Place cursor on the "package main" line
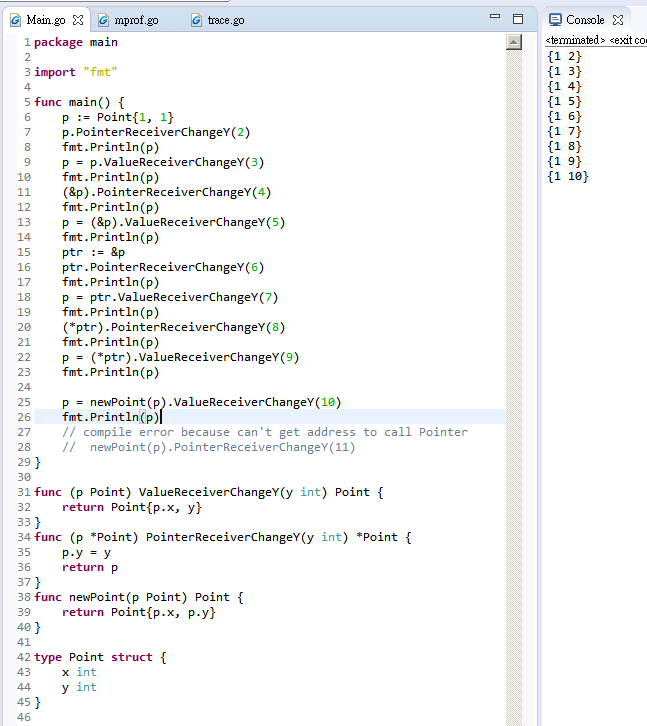This screenshot has height=726, width=647. tap(76, 42)
